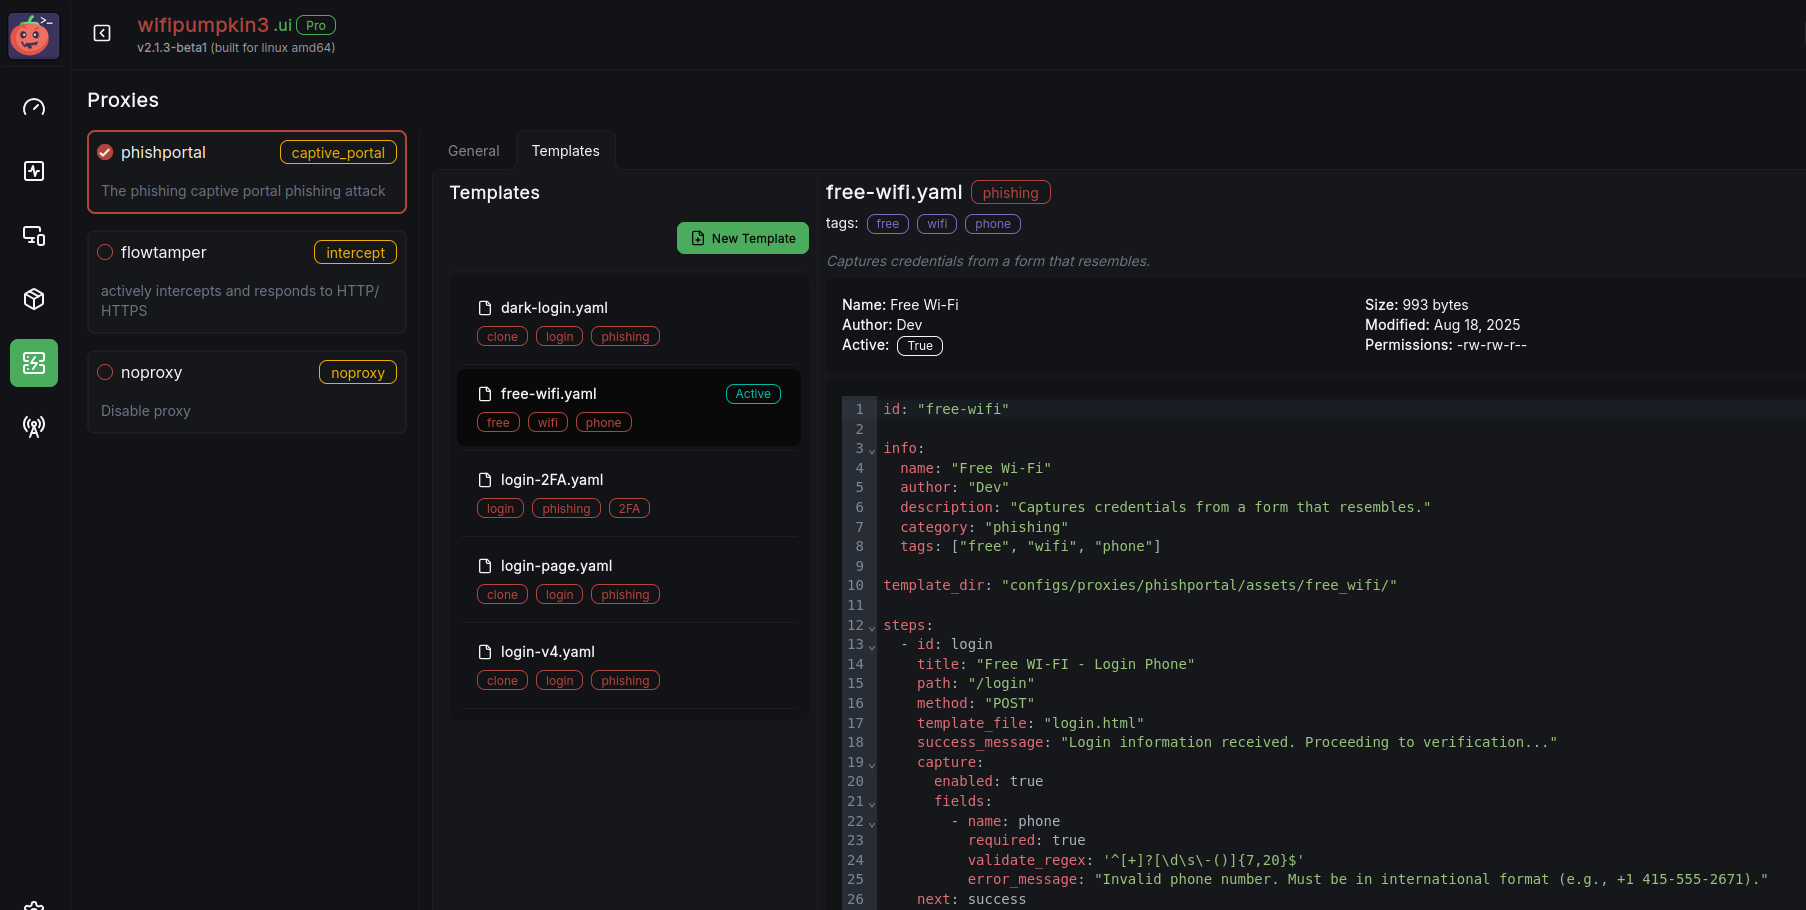Fold the capture block at line 19
This screenshot has height=910, width=1806.
tap(872, 764)
